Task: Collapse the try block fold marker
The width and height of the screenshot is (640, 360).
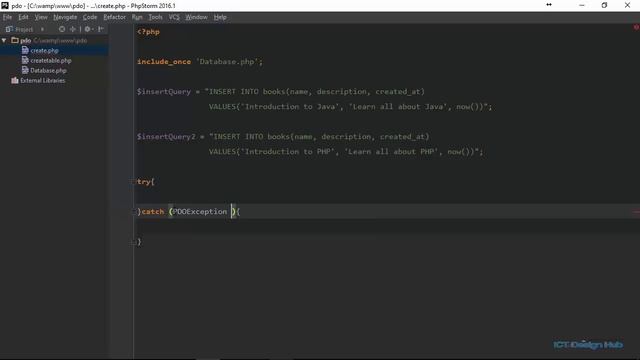Action: pyautogui.click(x=133, y=182)
